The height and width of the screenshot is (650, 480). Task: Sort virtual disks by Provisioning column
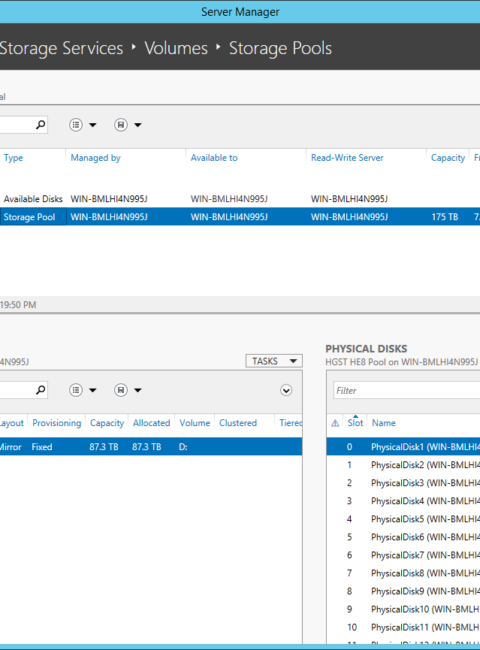(x=57, y=423)
